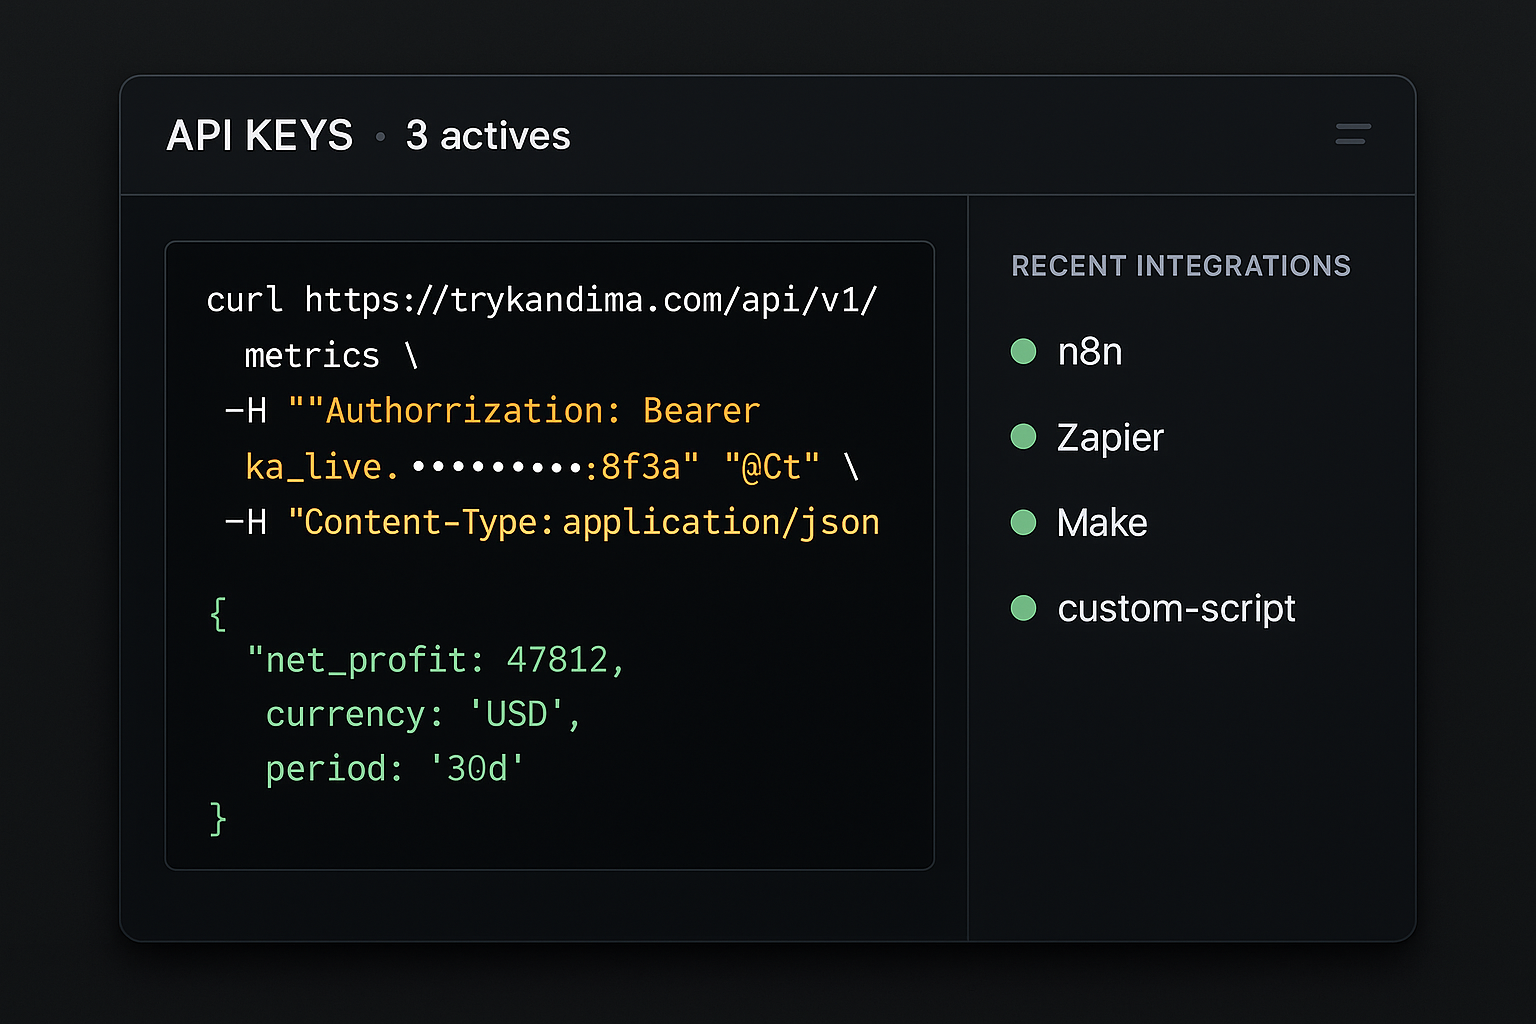Select the custom-script integration
The image size is (1536, 1024).
tap(1177, 609)
